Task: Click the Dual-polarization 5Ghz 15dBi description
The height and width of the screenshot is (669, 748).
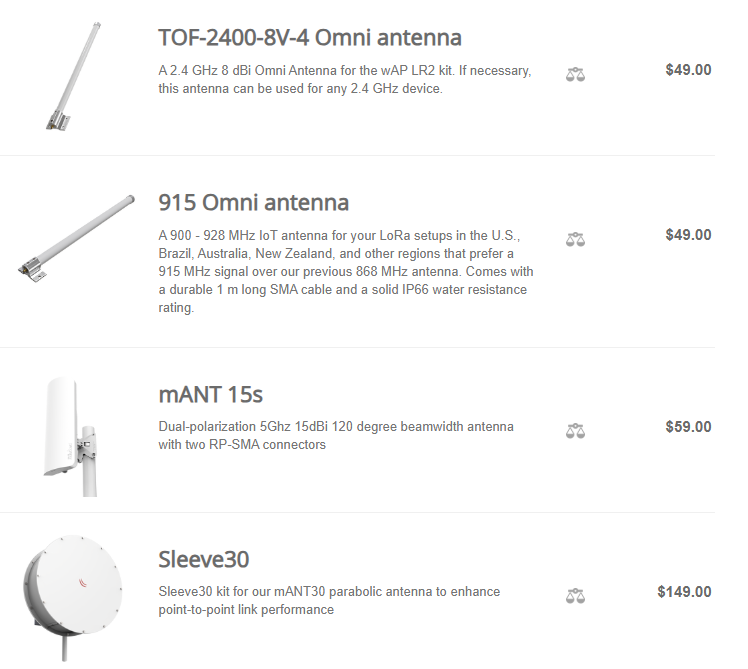Action: point(336,435)
